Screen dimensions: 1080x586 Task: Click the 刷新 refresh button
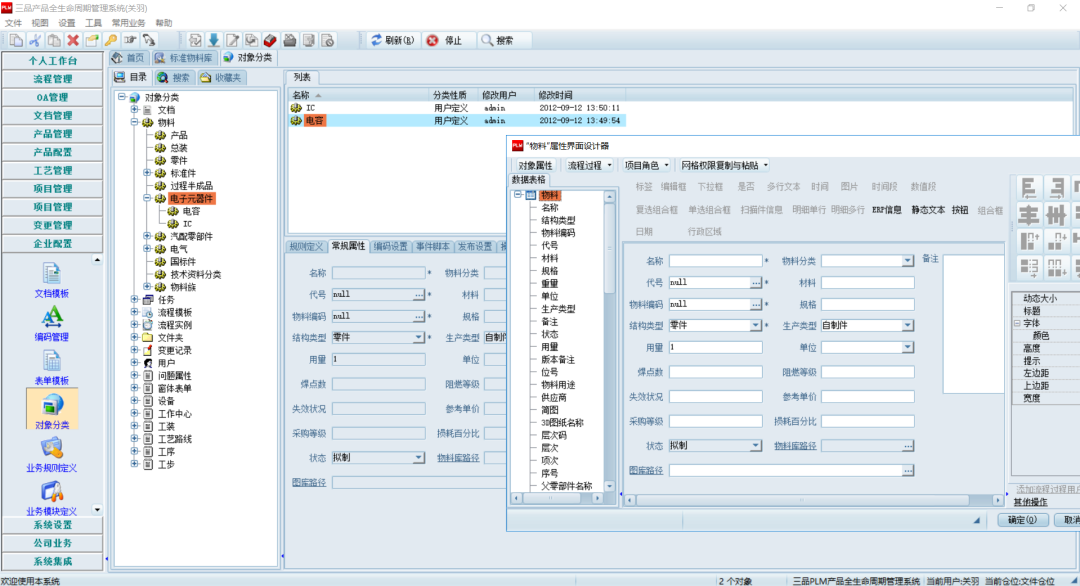tap(391, 40)
